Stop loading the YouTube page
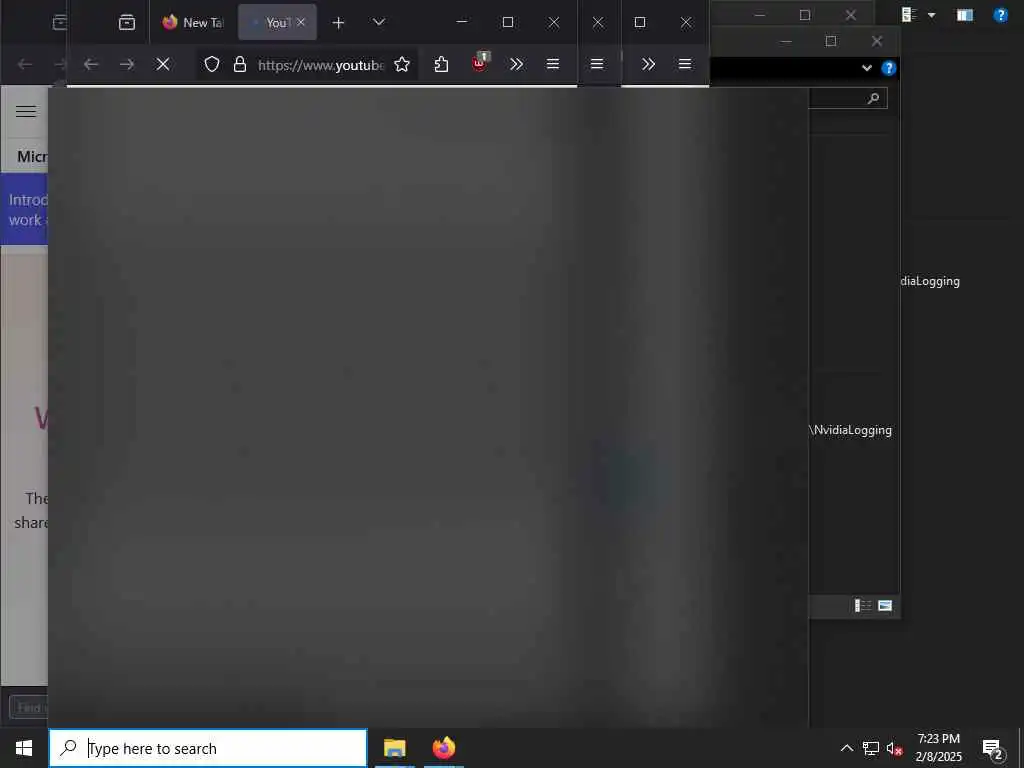This screenshot has height=768, width=1024. (163, 64)
